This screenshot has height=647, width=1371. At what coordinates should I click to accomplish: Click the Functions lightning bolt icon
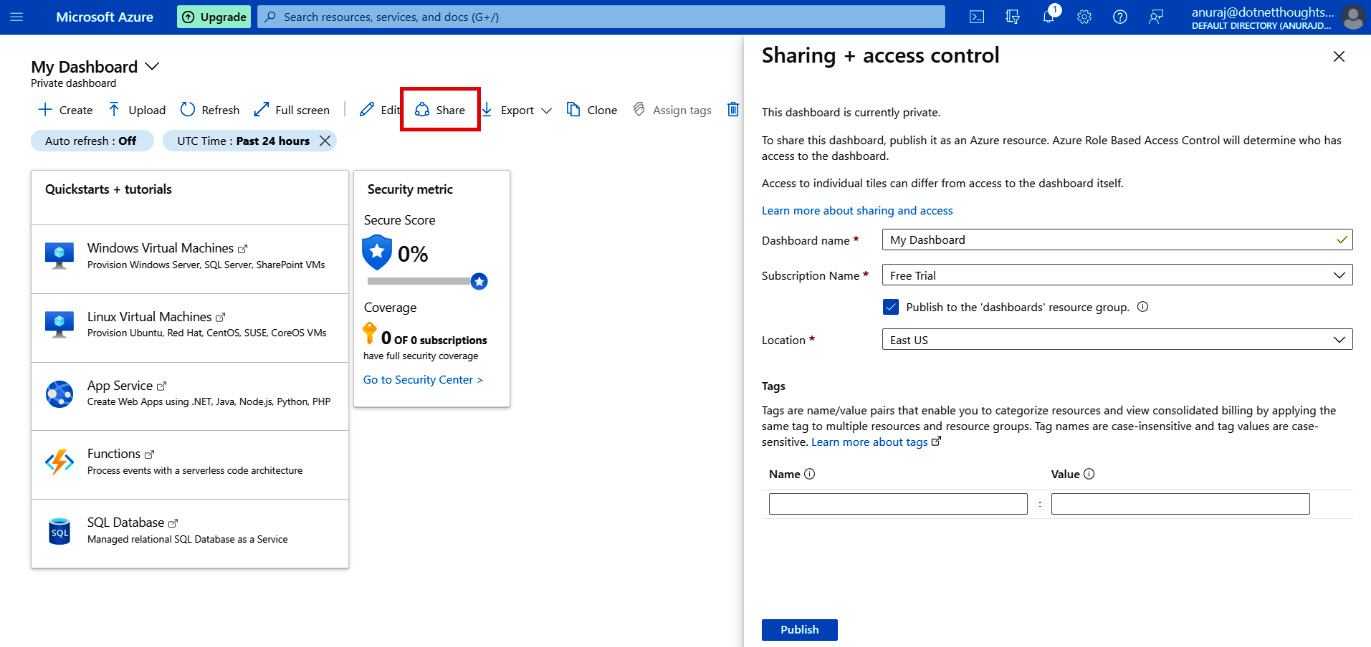(x=59, y=462)
